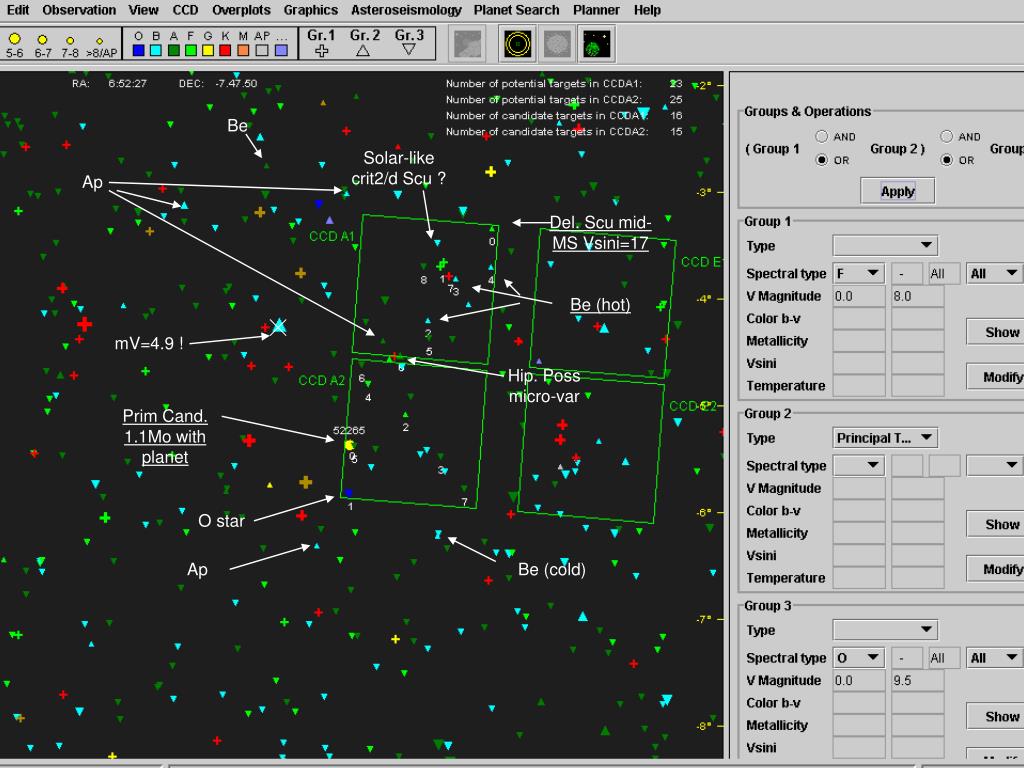Select the other-types lavender swatch
Image resolution: width=1024 pixels, height=768 pixels.
(281, 50)
